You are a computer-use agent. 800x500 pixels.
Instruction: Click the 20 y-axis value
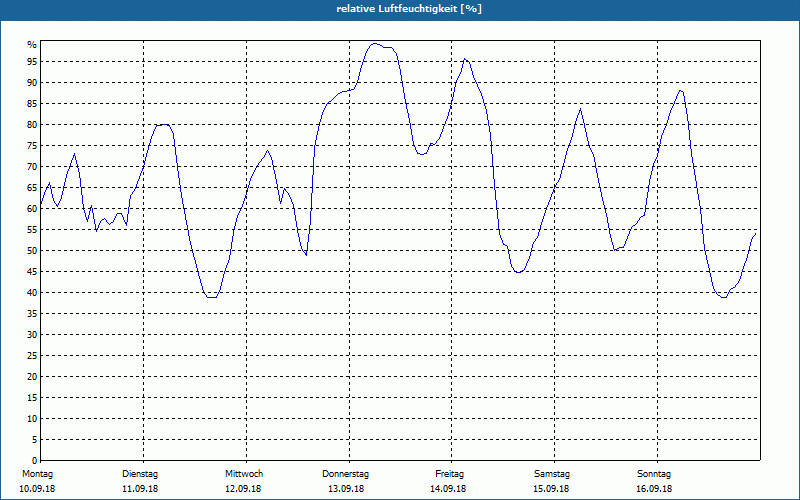[x=32, y=377]
